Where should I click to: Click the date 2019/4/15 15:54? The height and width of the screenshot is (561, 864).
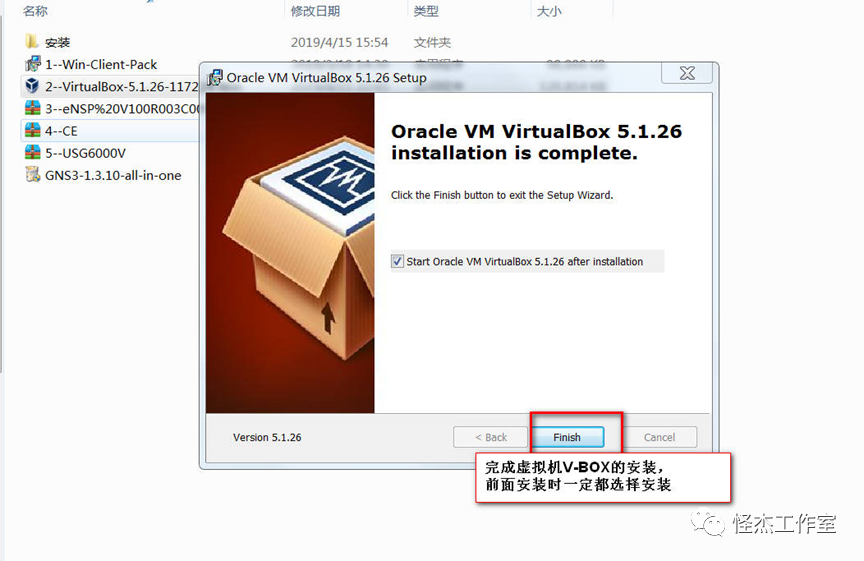click(339, 42)
